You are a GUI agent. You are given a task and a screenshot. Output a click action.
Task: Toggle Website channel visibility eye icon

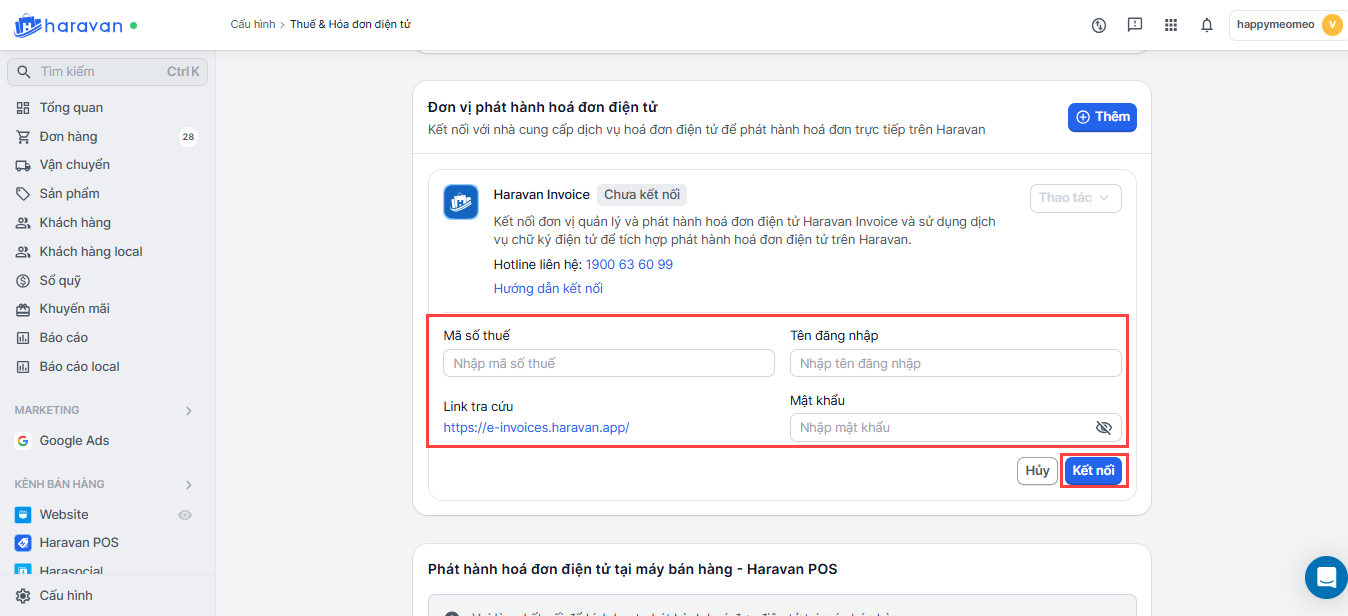click(184, 515)
